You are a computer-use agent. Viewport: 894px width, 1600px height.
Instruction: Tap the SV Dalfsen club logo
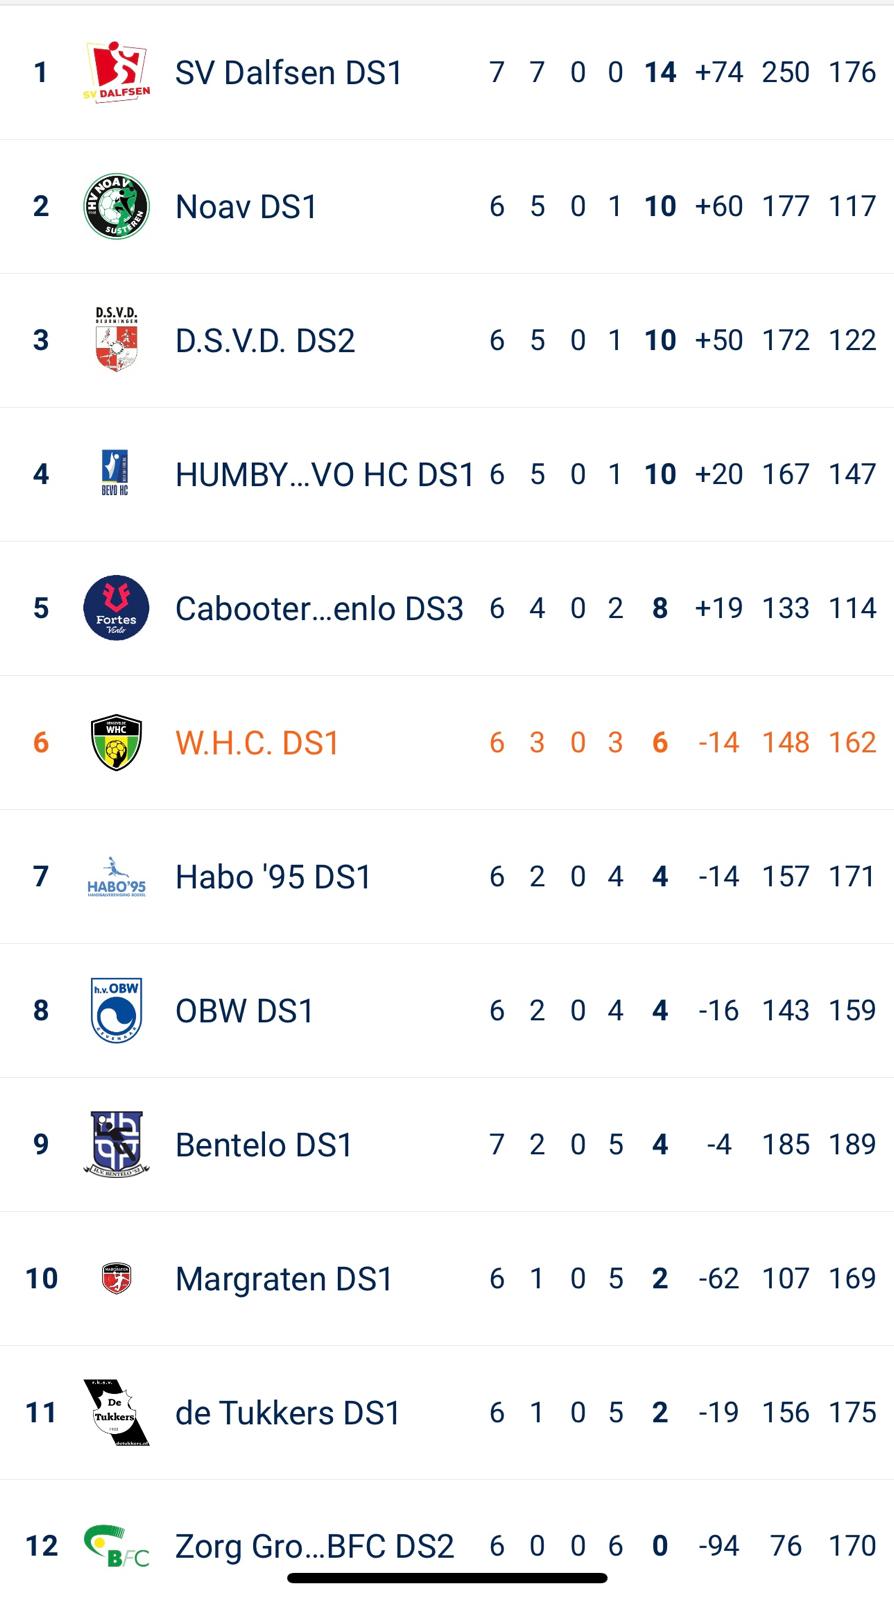[116, 72]
